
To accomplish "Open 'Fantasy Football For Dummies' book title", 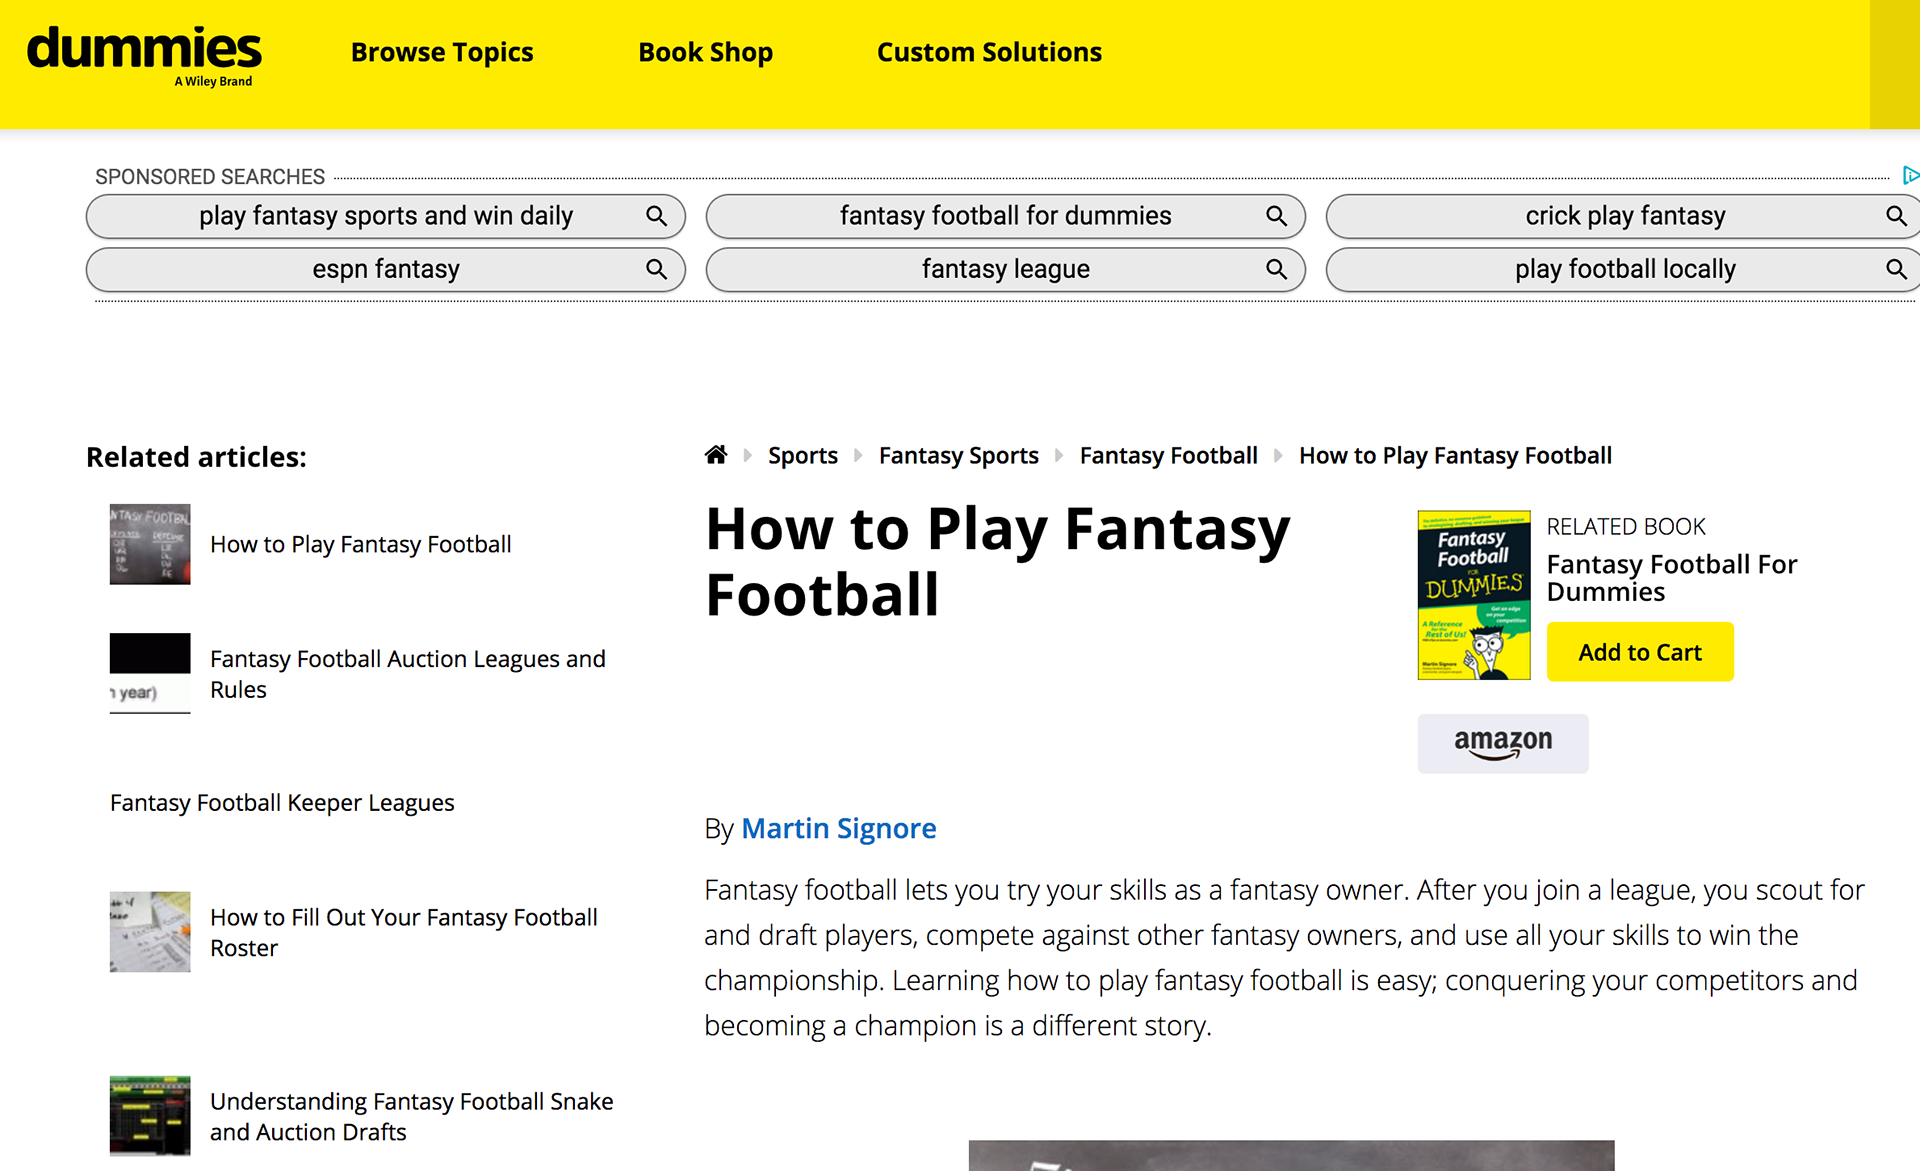I will pyautogui.click(x=1672, y=578).
